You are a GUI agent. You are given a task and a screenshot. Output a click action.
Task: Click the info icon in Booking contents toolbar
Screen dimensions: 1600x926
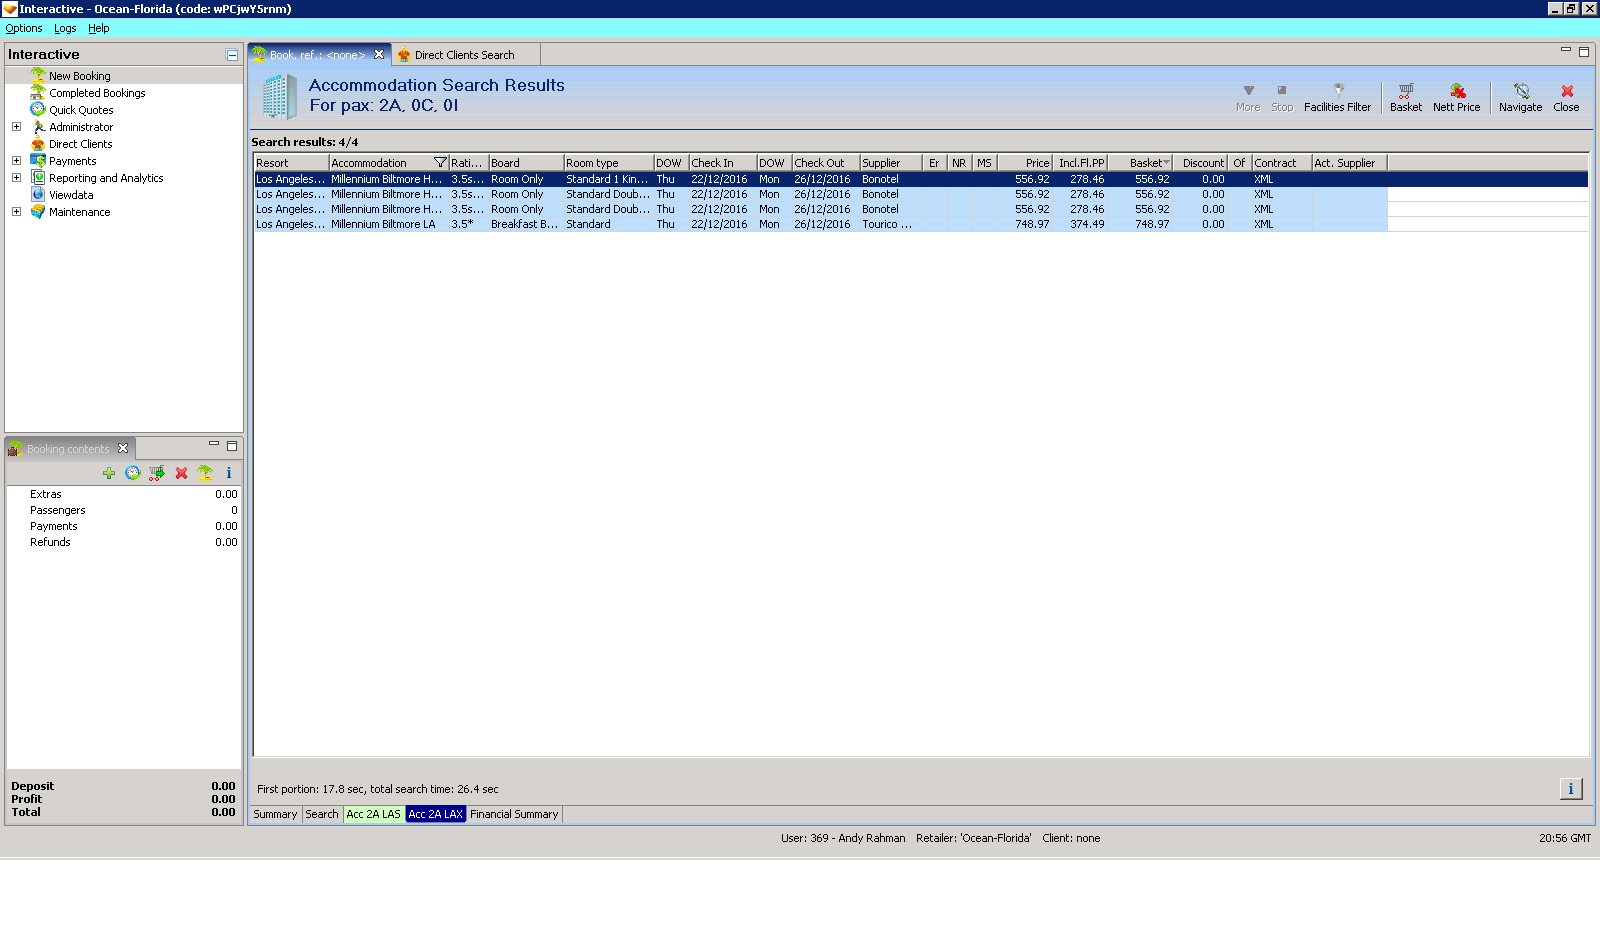point(229,473)
